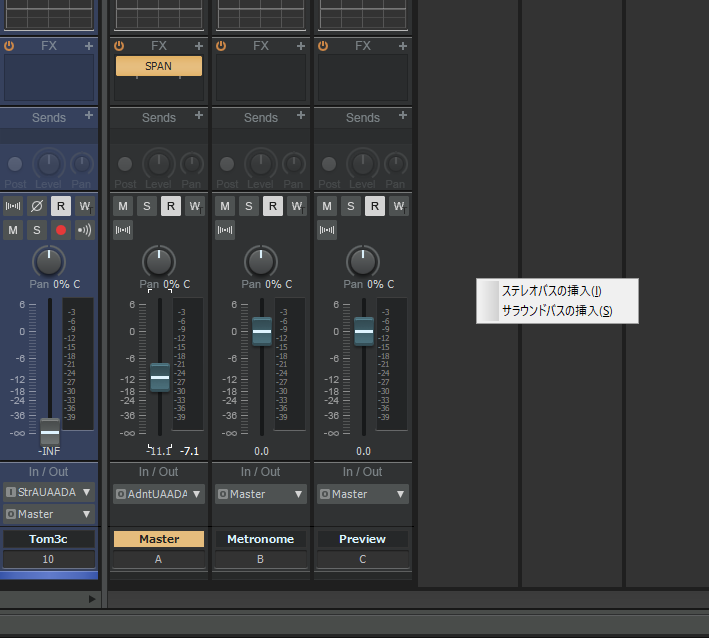This screenshot has height=638, width=709.
Task: Toggle phase invert on Tom3c track
Action: coord(37,206)
